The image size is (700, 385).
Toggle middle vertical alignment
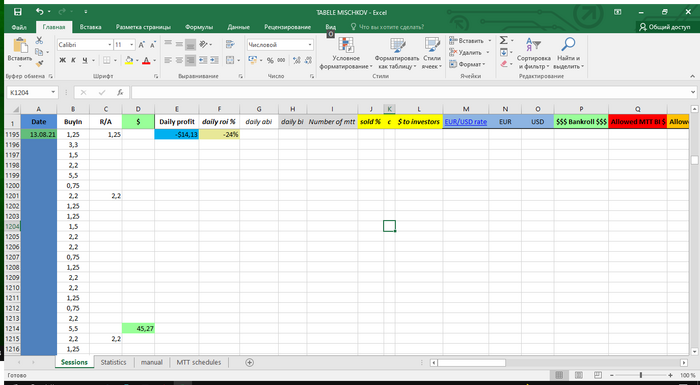[179, 44]
